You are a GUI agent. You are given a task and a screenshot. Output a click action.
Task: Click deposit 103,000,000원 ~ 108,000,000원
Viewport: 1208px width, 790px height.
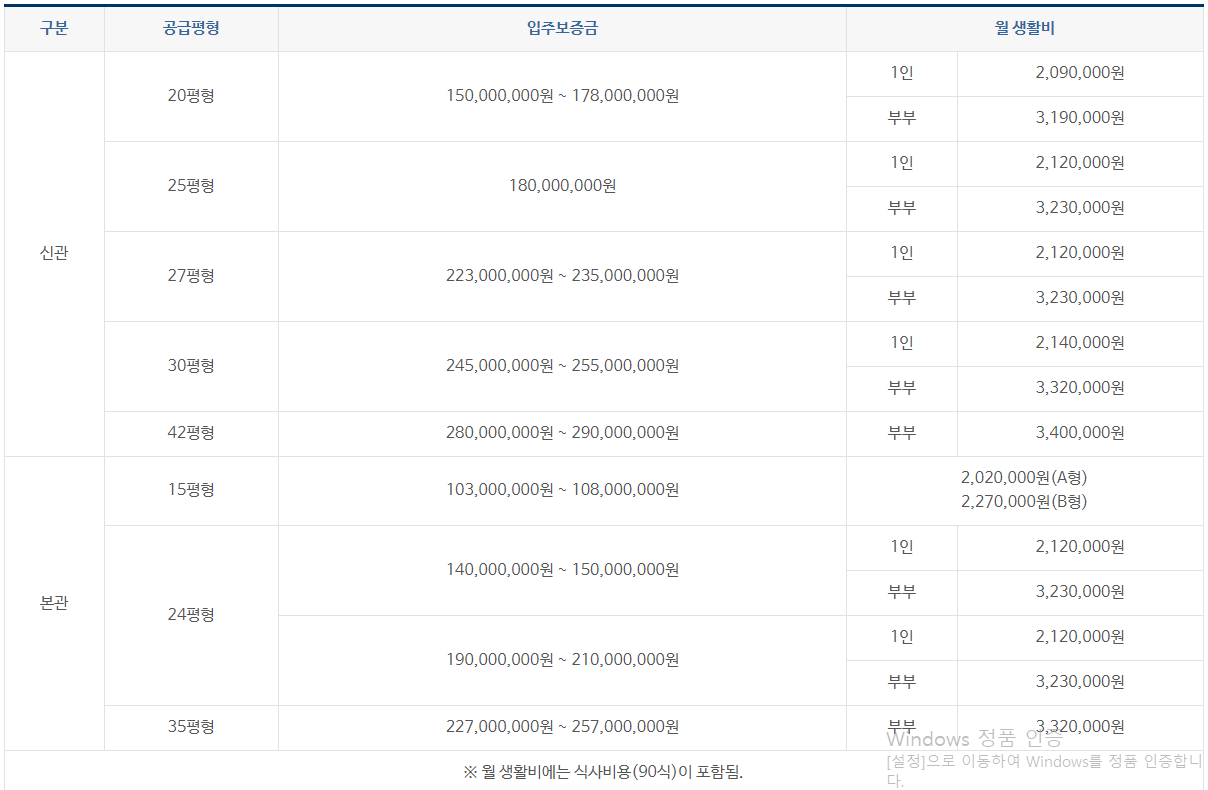562,490
